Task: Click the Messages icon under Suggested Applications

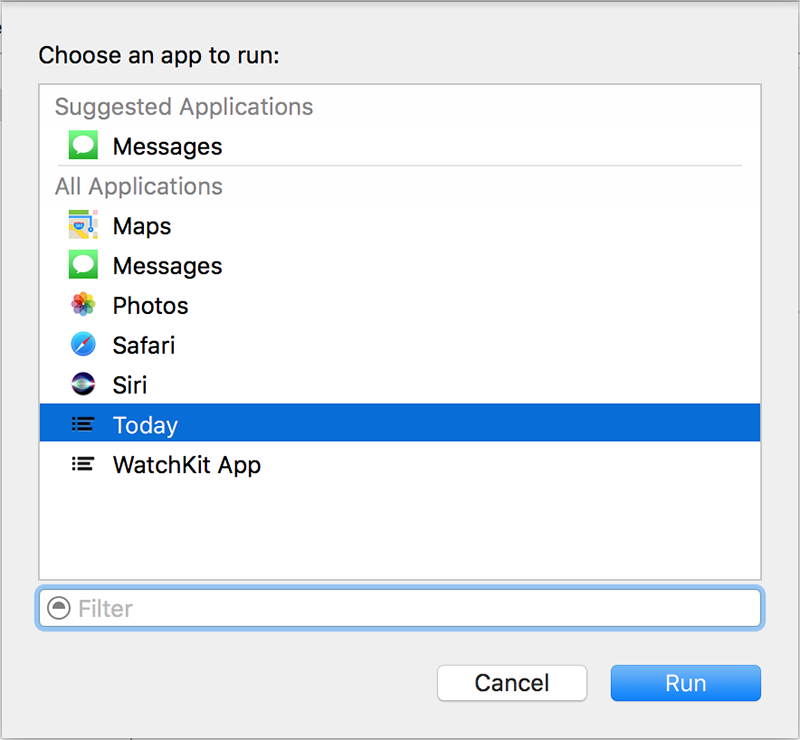Action: [x=83, y=145]
